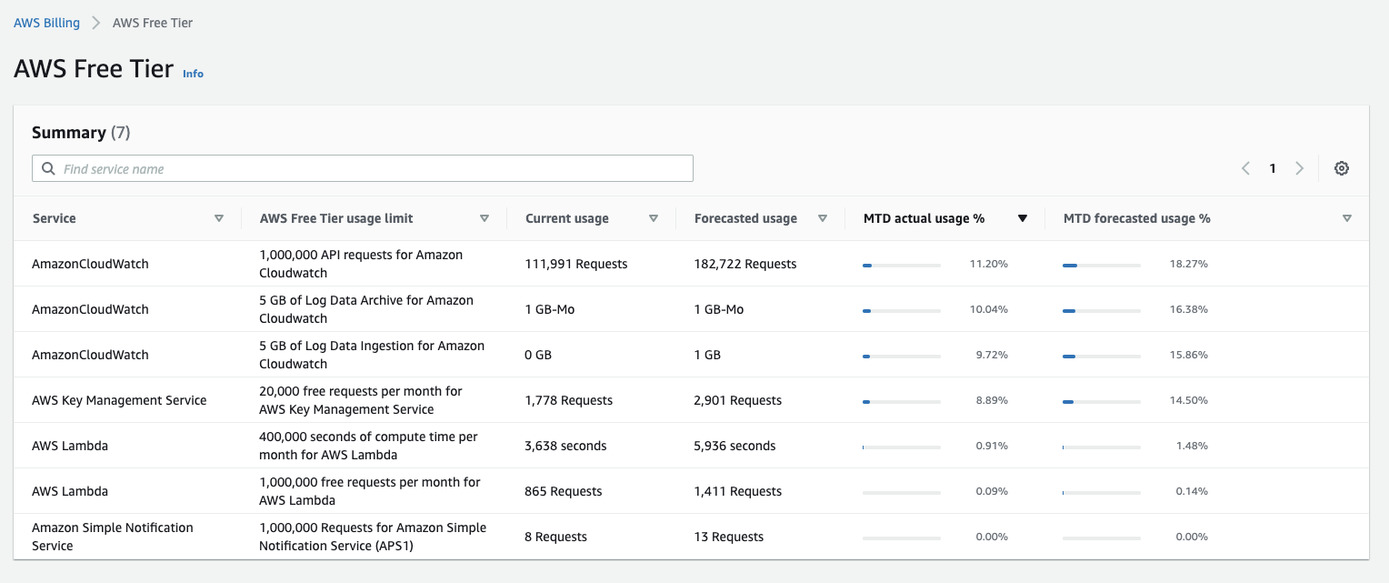
Task: Sort by Service column arrow
Action: (219, 218)
